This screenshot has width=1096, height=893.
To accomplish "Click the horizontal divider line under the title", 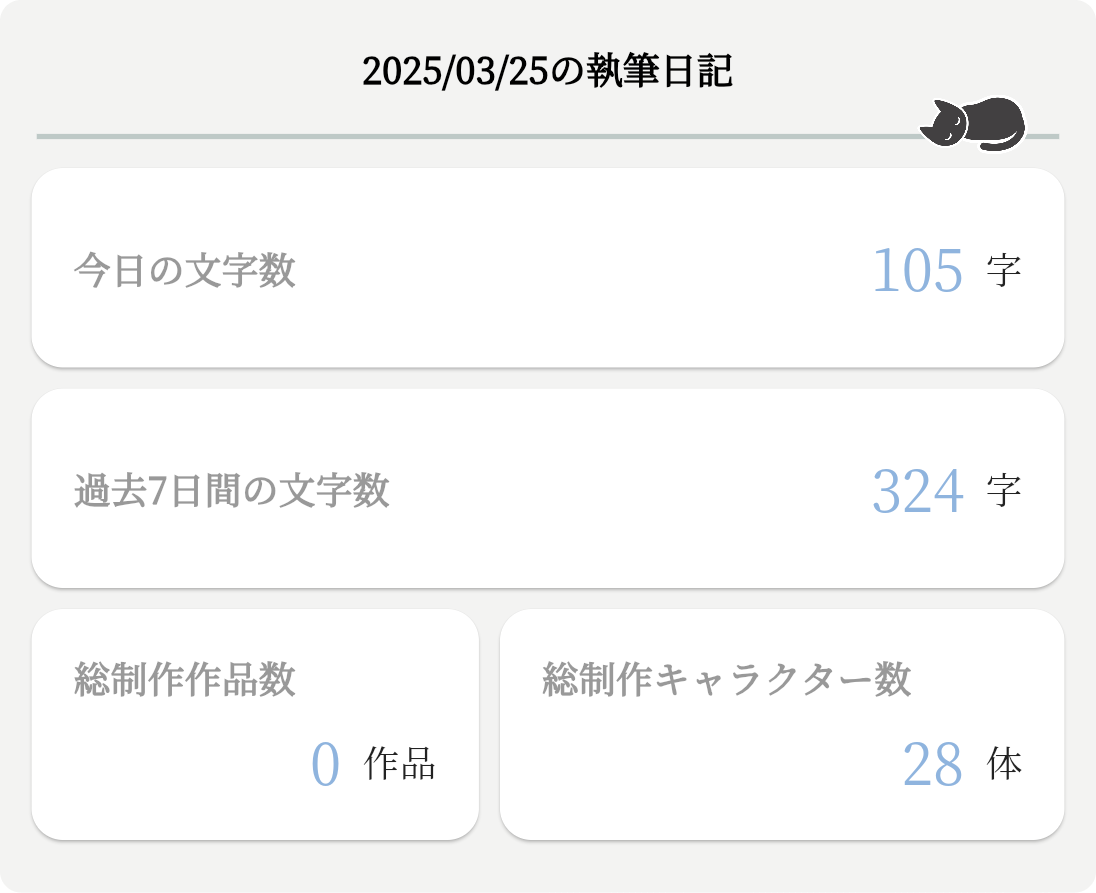I will coord(470,136).
